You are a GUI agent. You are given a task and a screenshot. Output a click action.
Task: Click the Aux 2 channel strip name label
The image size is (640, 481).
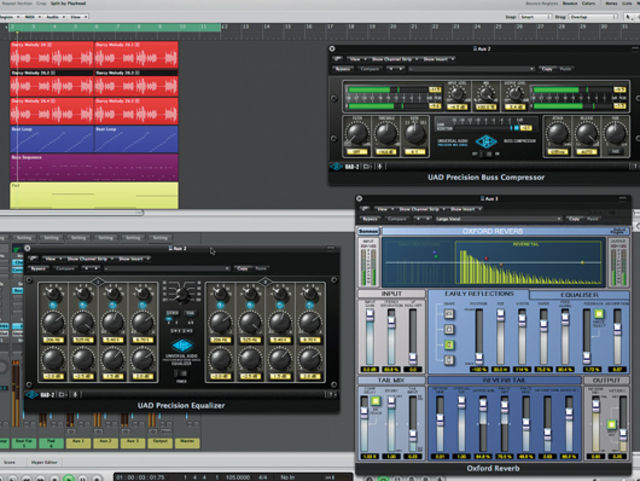[105, 443]
